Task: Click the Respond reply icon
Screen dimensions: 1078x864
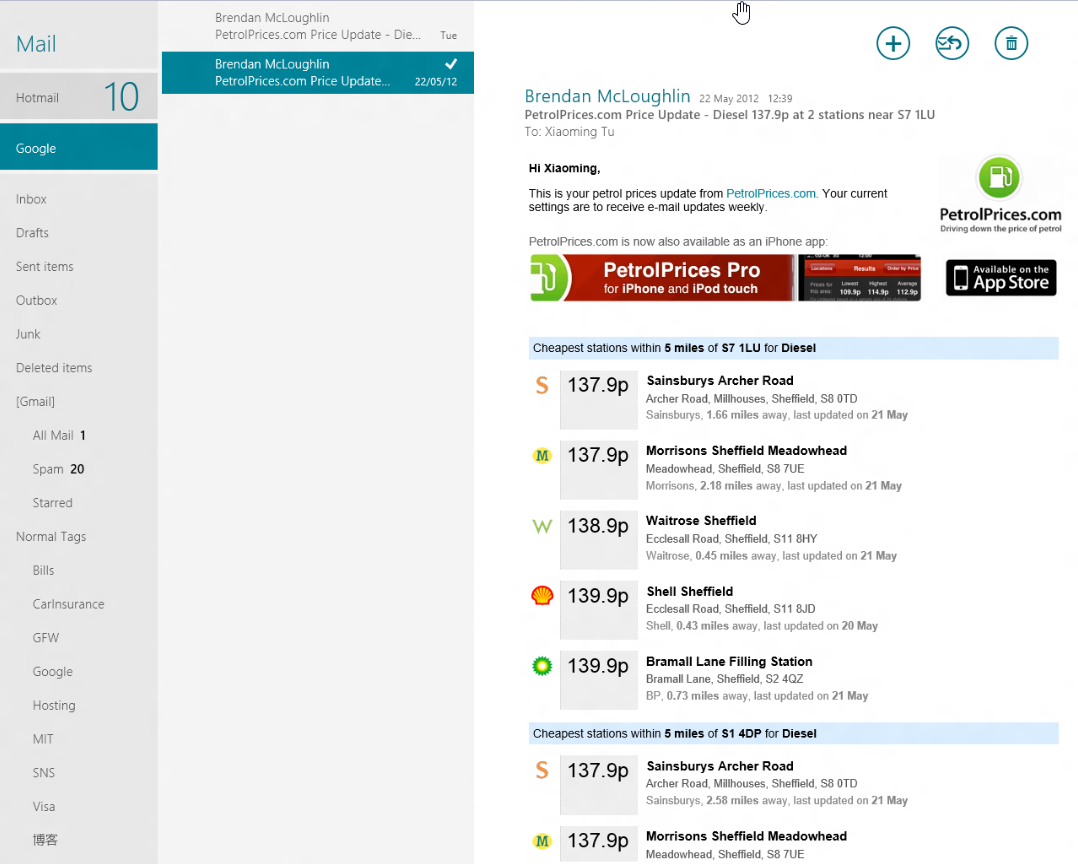Action: point(952,43)
